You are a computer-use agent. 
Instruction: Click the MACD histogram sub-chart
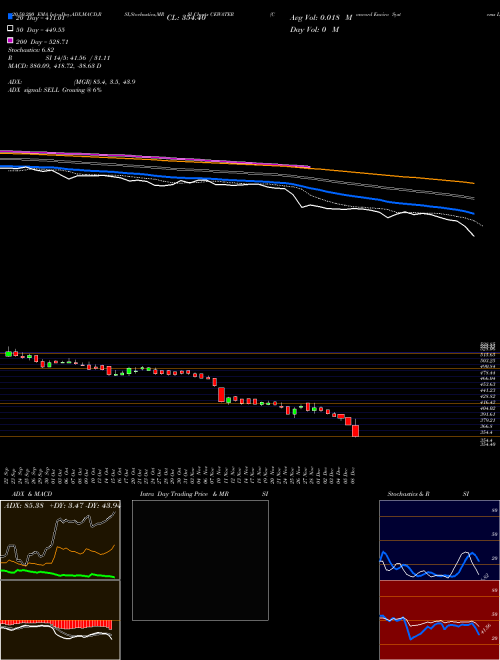click(60, 620)
